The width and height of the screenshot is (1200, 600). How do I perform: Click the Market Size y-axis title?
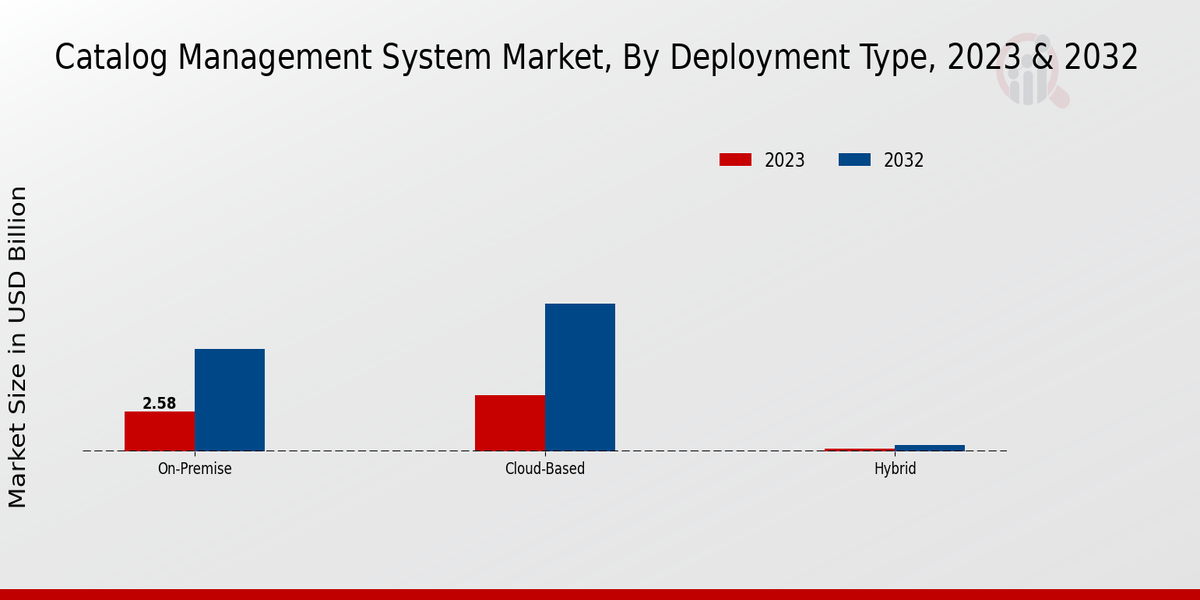[18, 346]
